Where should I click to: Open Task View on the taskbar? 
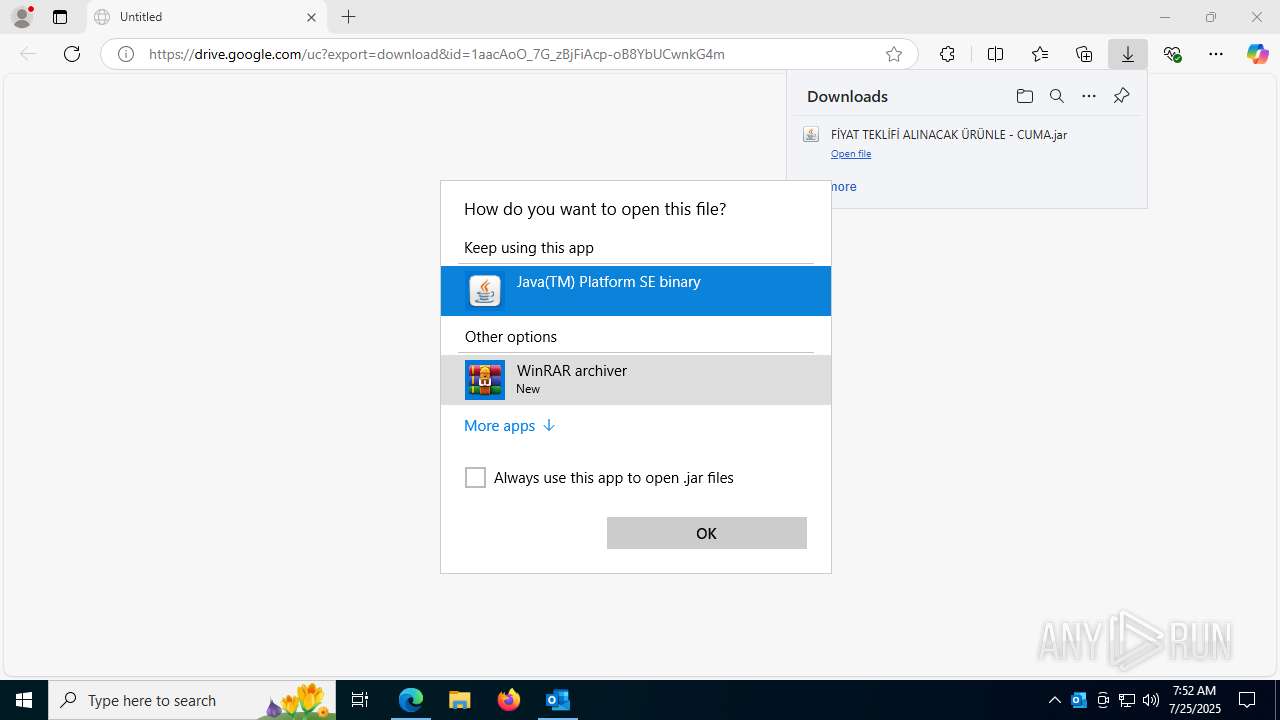pos(360,700)
